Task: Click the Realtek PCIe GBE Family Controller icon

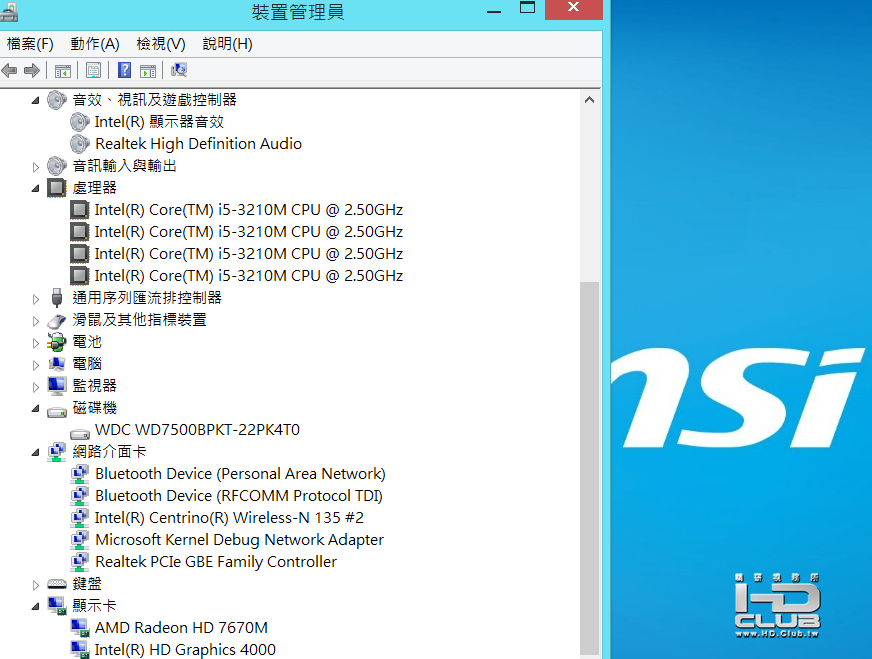Action: [80, 562]
